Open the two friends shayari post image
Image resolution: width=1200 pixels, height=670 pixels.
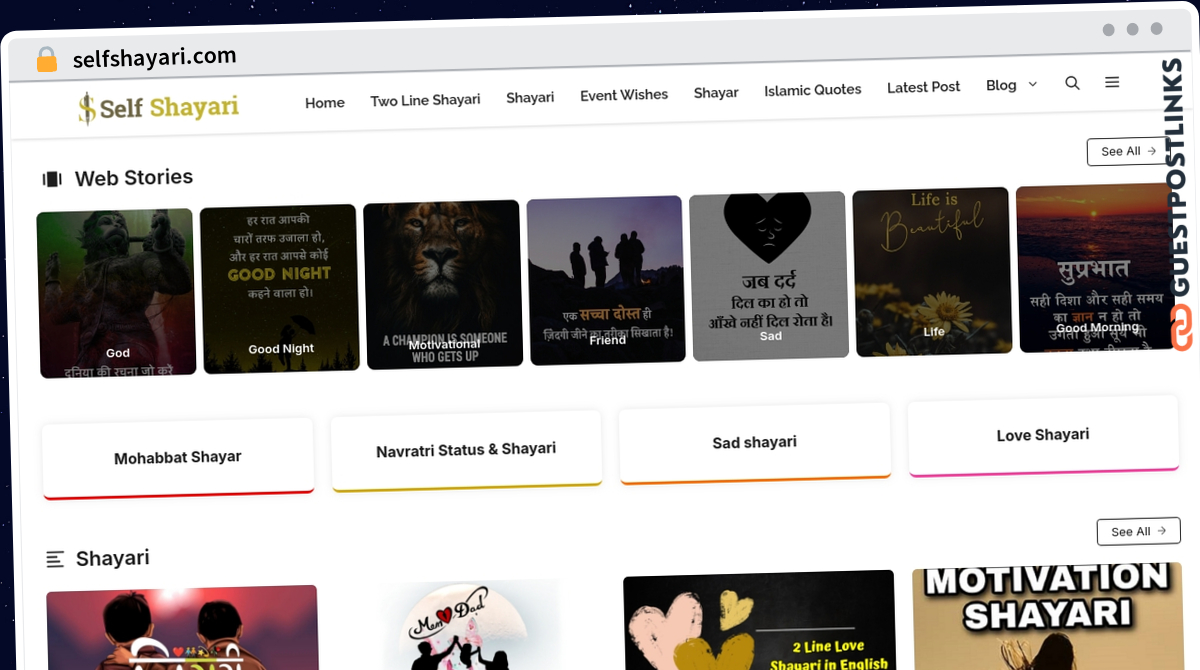[182, 630]
